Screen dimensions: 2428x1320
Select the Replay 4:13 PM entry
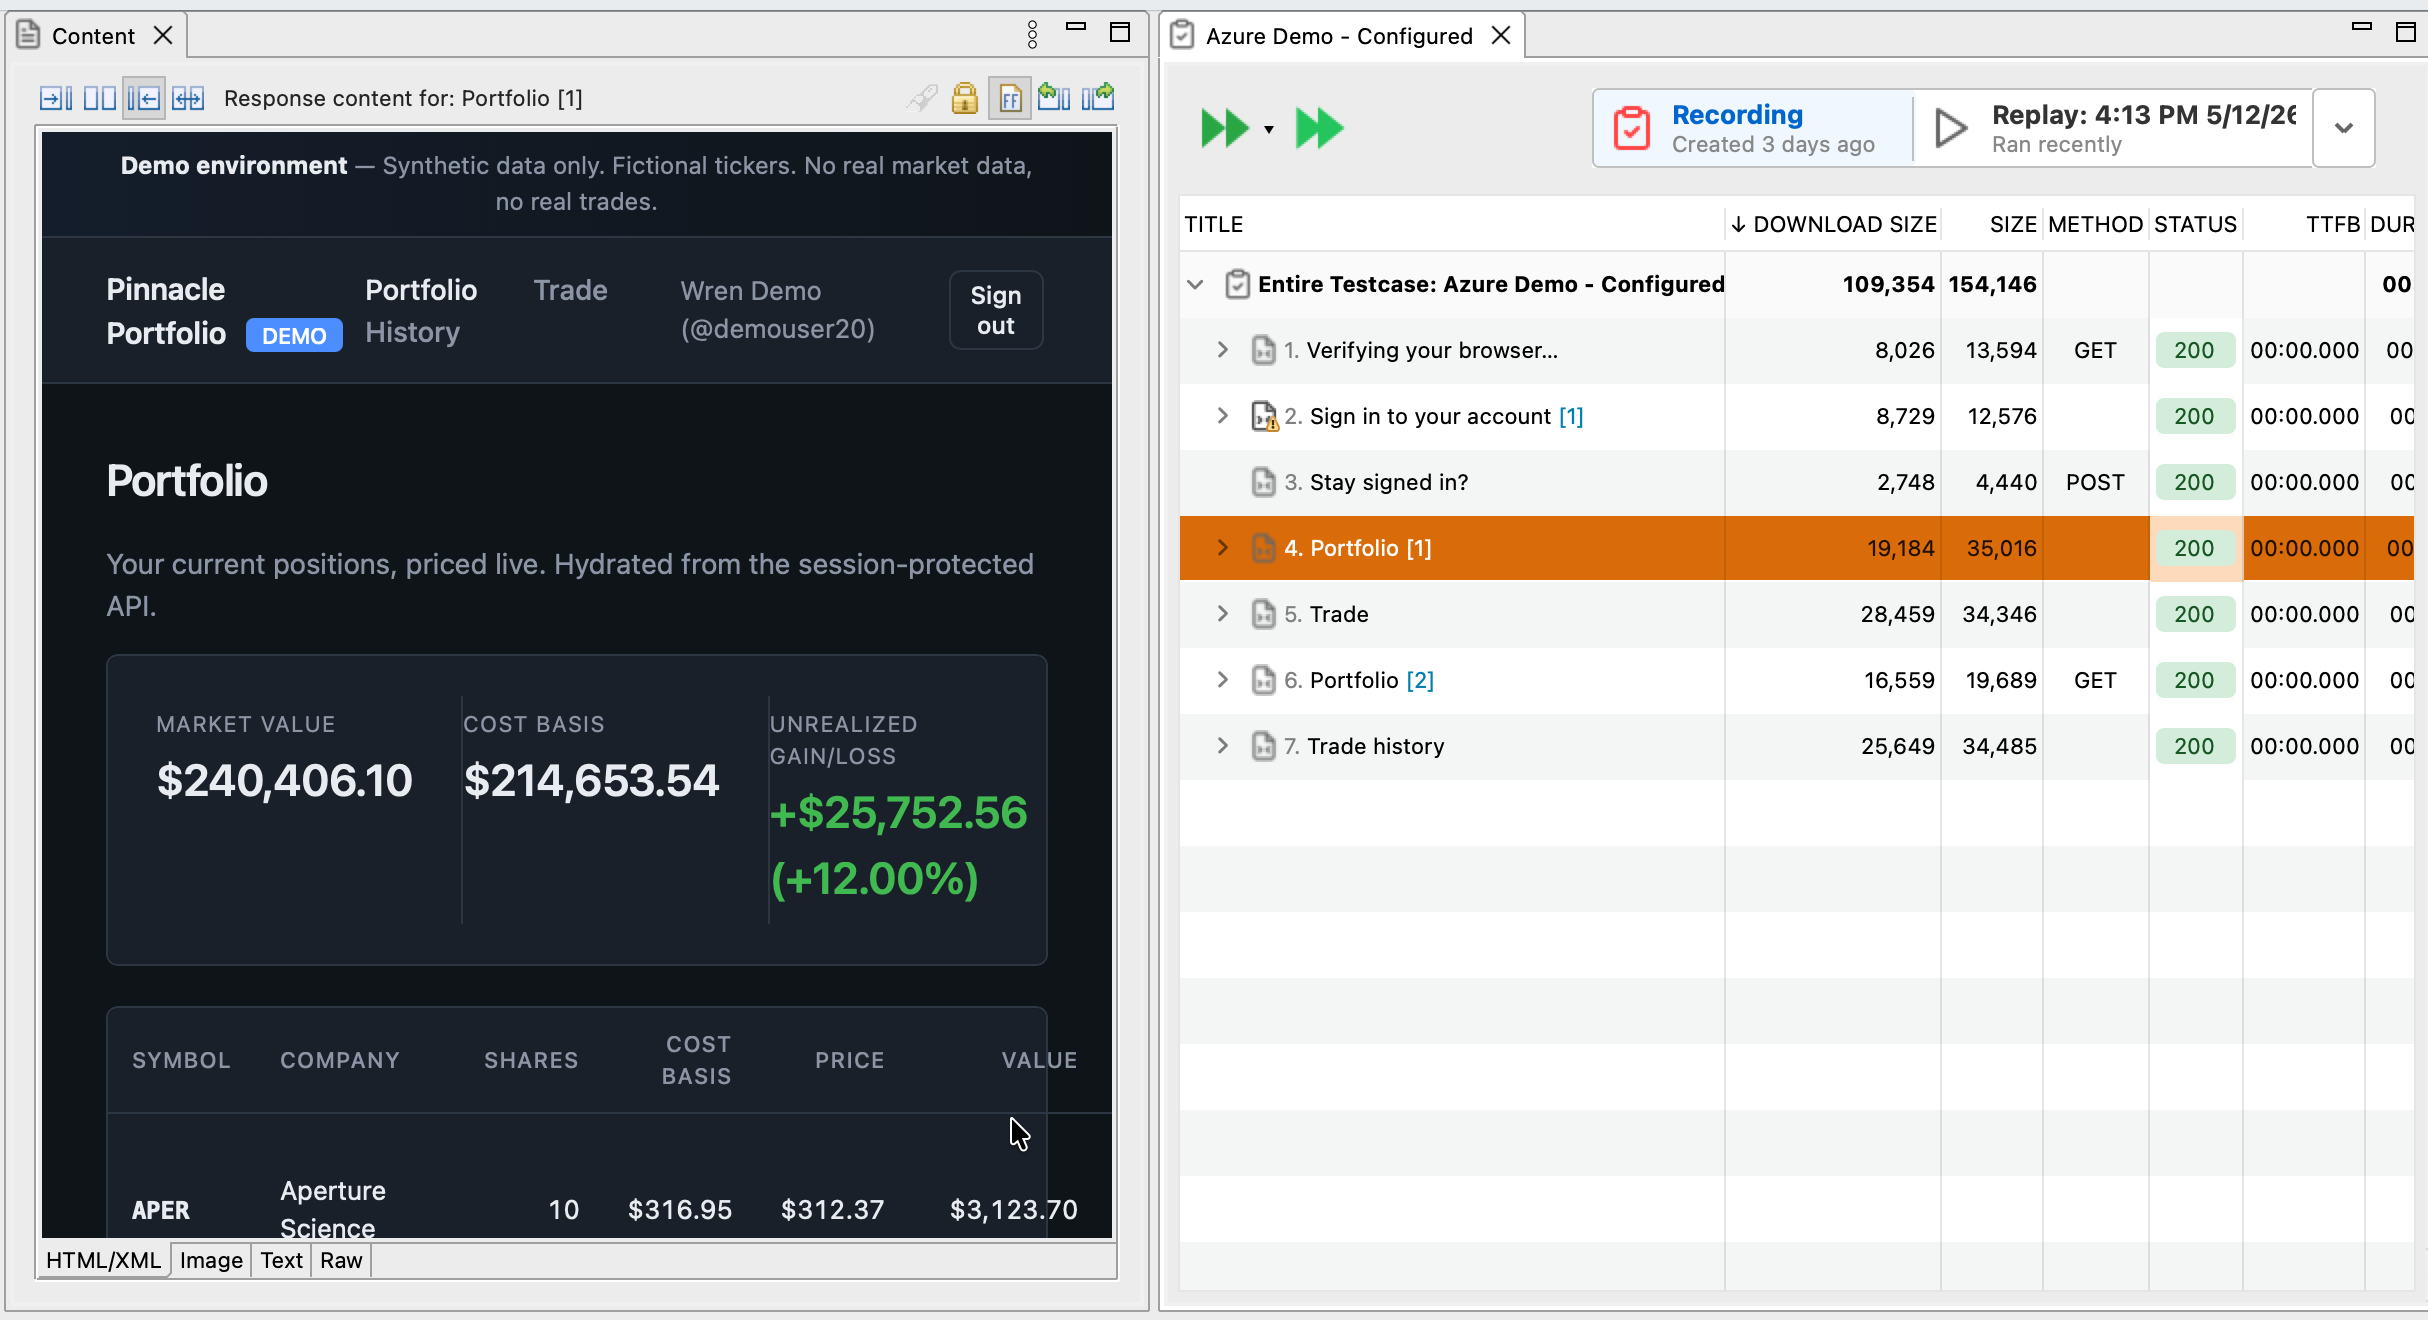click(2114, 128)
